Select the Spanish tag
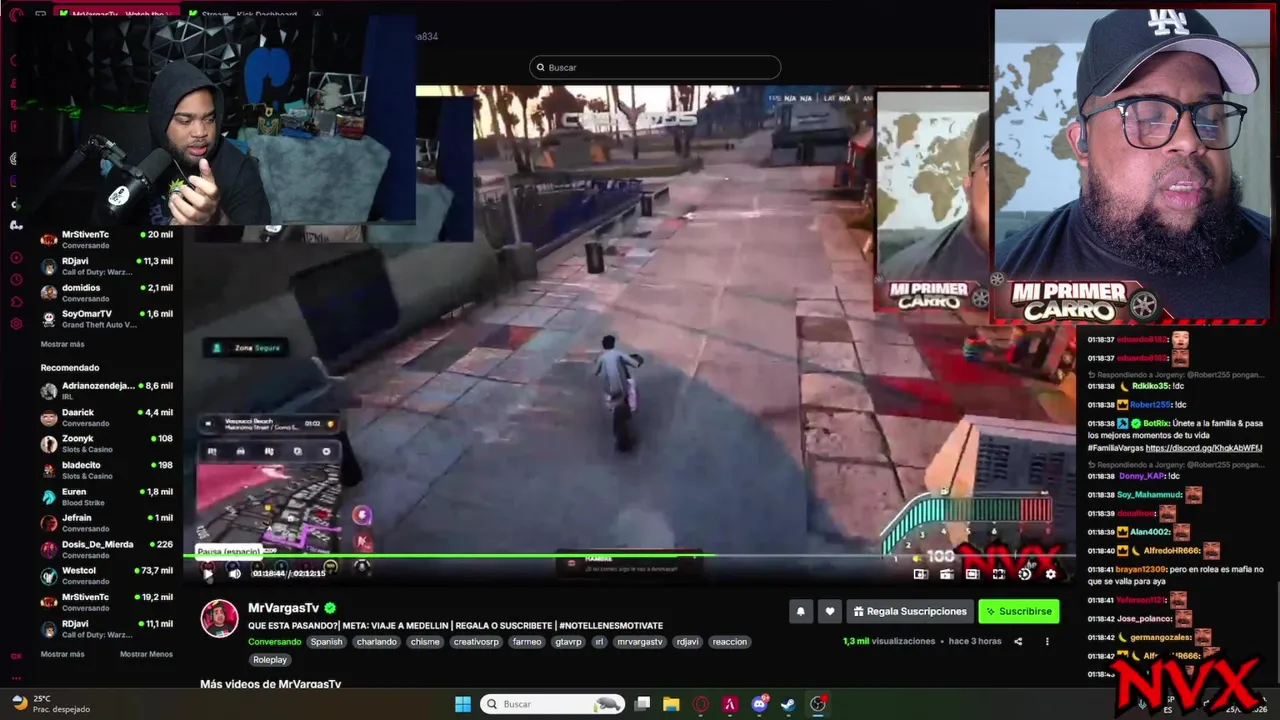The image size is (1280, 720). (326, 642)
